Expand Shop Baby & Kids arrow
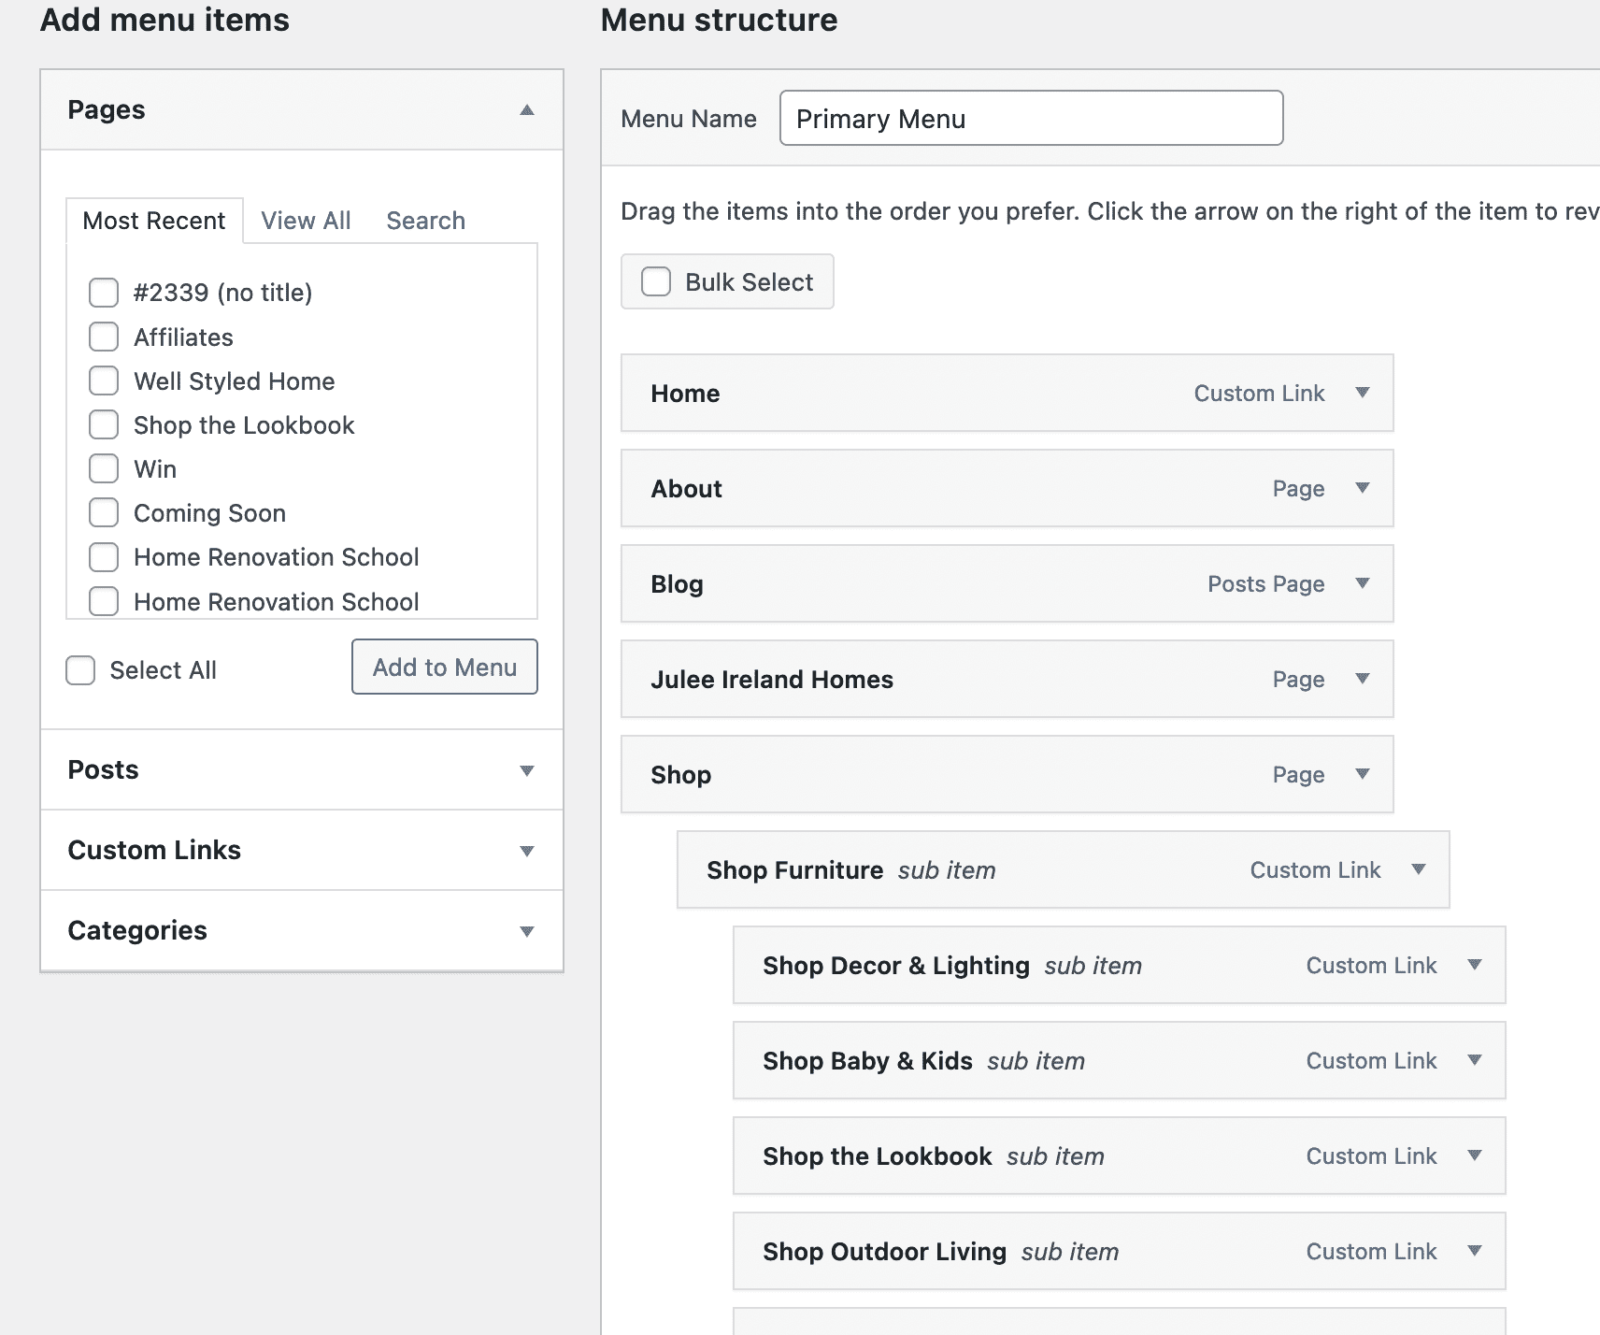 [1474, 1060]
